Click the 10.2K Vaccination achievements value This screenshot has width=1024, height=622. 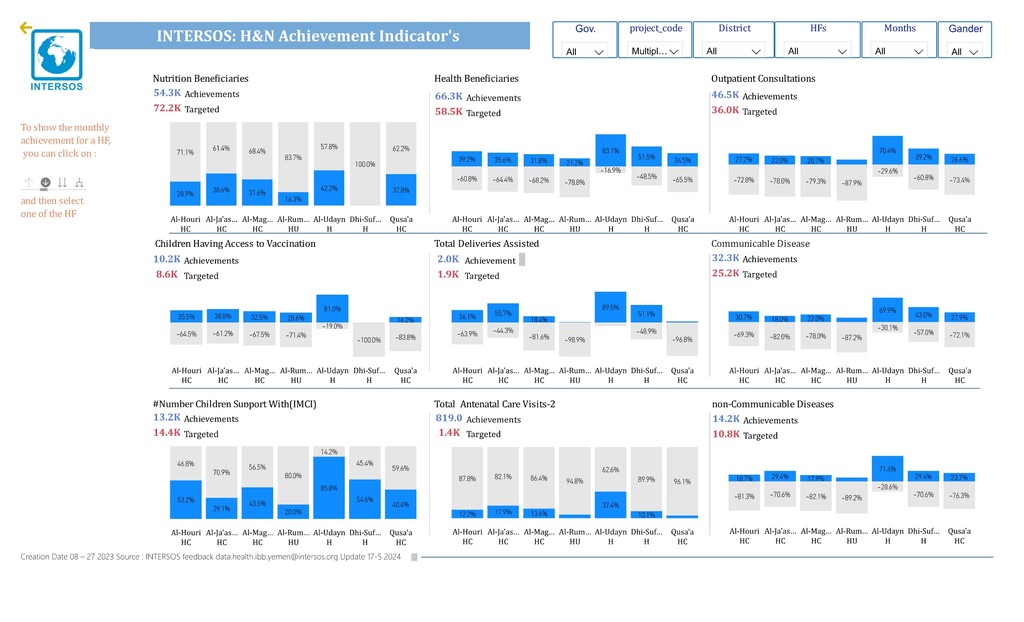click(x=167, y=259)
